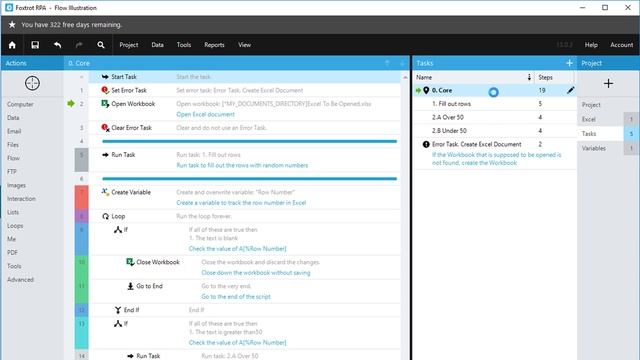
Task: Open the Project menu
Action: [129, 45]
